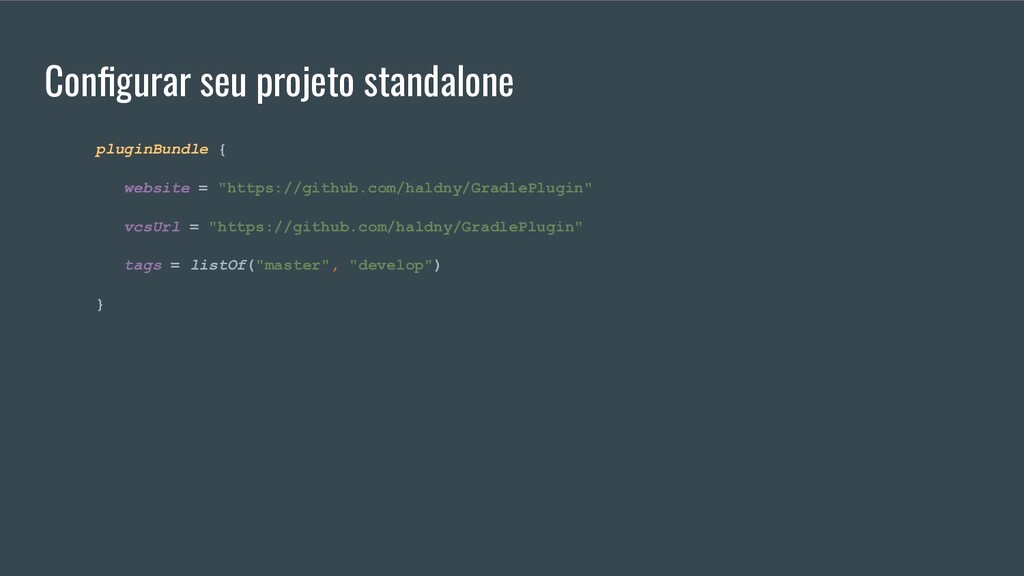The height and width of the screenshot is (576, 1024).
Task: Click the closing parenthesis after "develop"
Action: 437,265
